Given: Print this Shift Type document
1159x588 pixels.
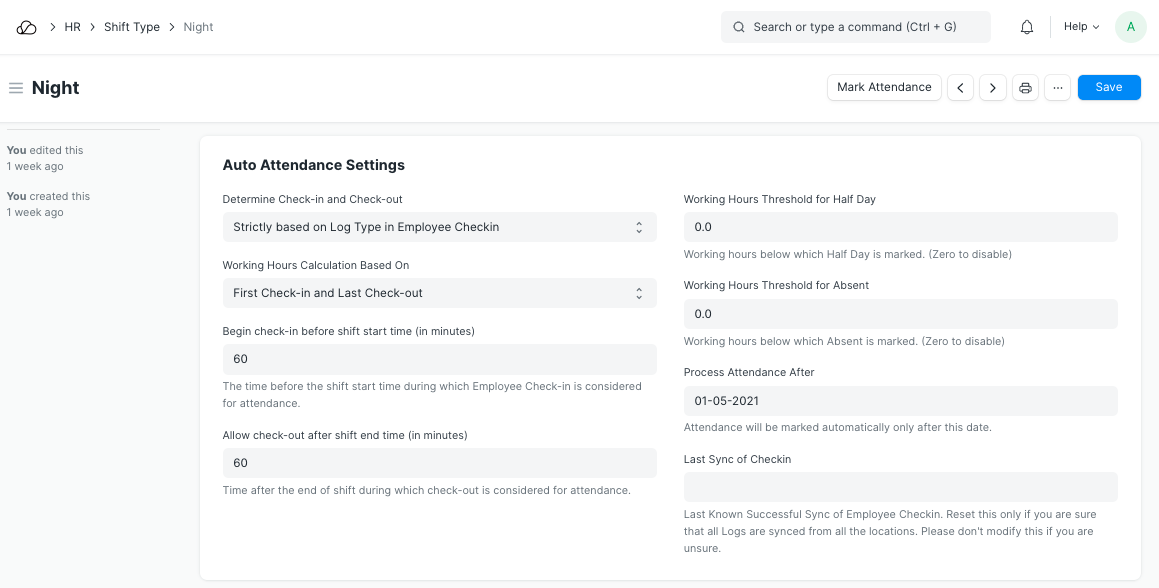Looking at the screenshot, I should pyautogui.click(x=1025, y=88).
